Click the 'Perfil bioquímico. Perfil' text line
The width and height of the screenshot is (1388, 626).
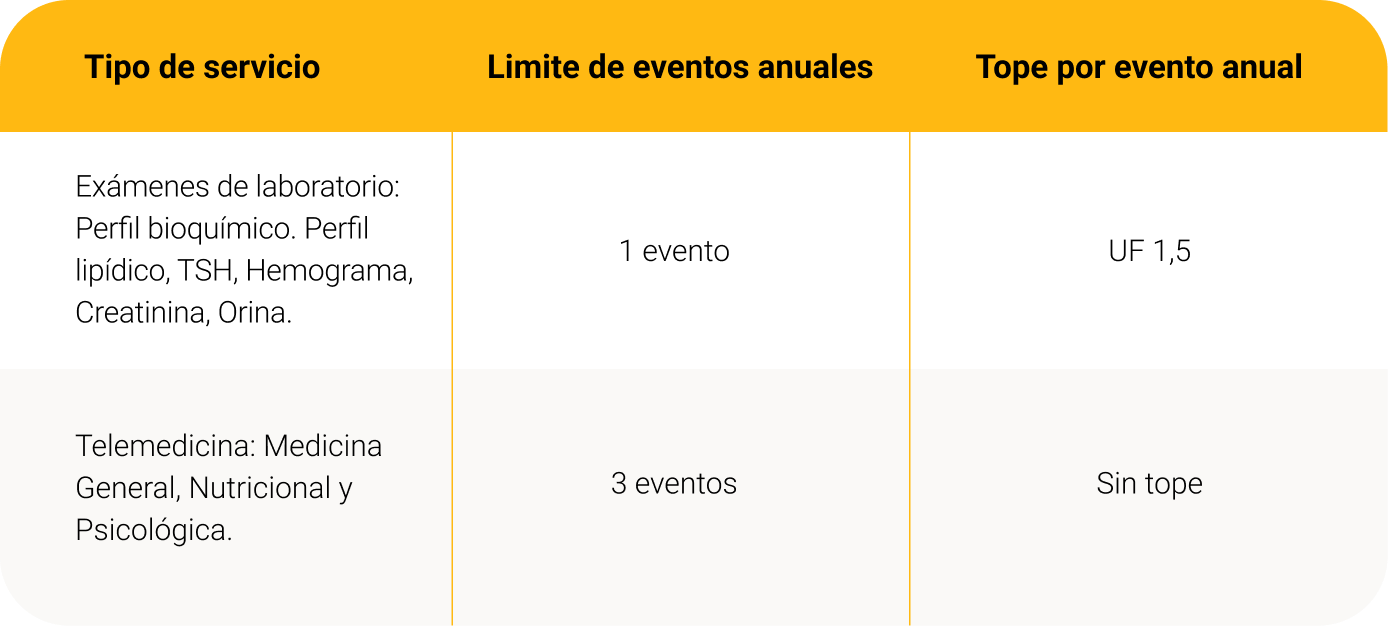222,229
